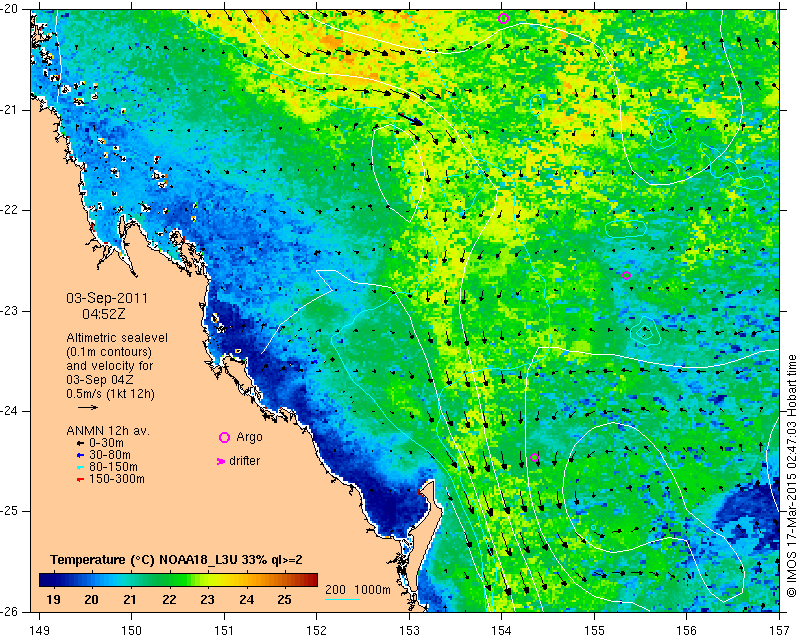Click the magenta drifter symbol in the legend
The width and height of the screenshot is (800, 640).
[x=221, y=461]
